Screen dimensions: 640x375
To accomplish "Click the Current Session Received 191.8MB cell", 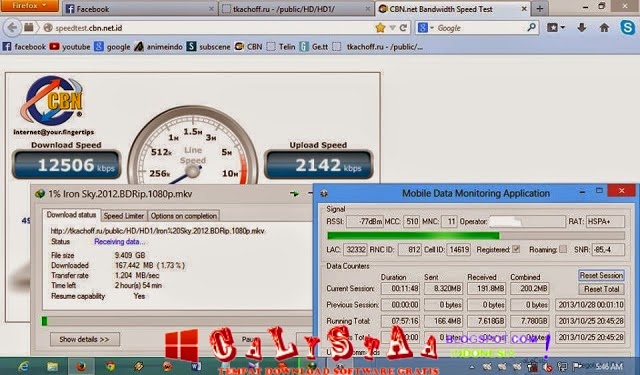I will [x=486, y=288].
